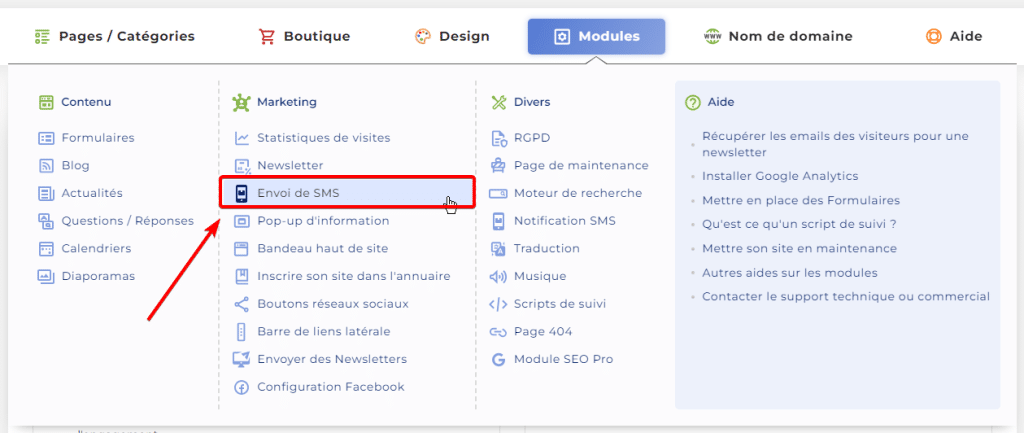Screen dimensions: 1024x433
Task: Click the Boutons réseaux sociaux share icon
Action: pyautogui.click(x=241, y=304)
